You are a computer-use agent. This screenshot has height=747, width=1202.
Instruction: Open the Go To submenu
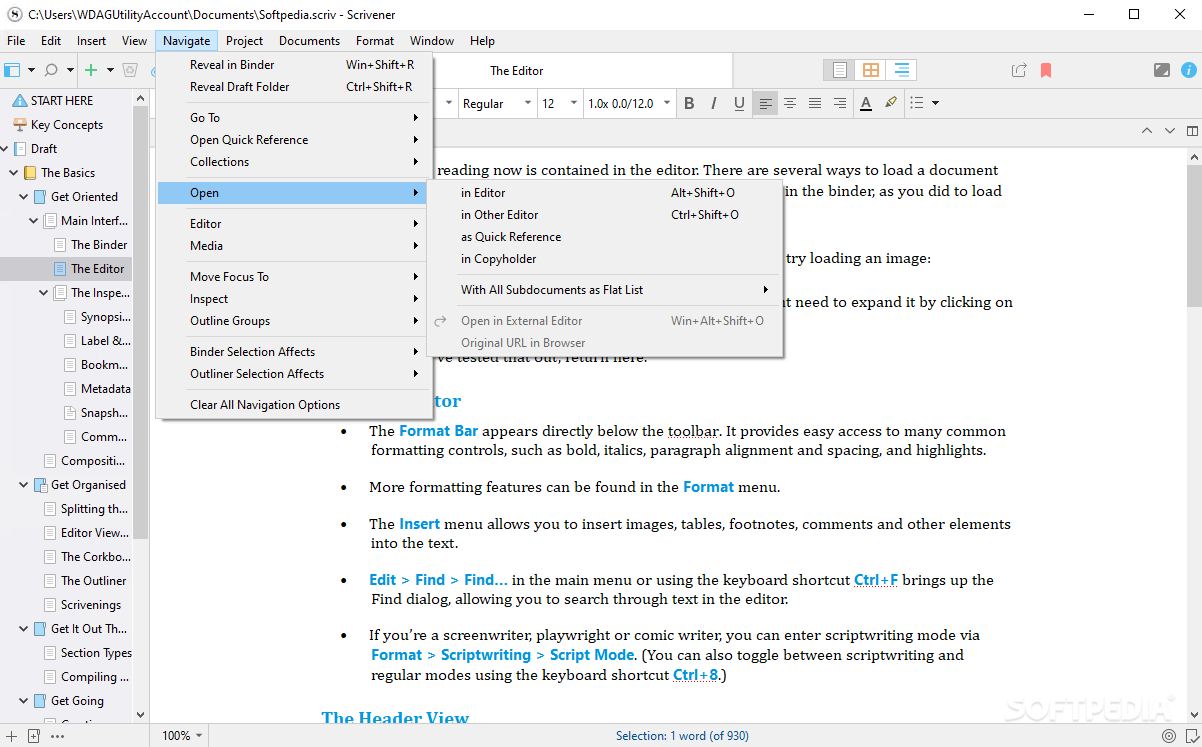pos(294,118)
